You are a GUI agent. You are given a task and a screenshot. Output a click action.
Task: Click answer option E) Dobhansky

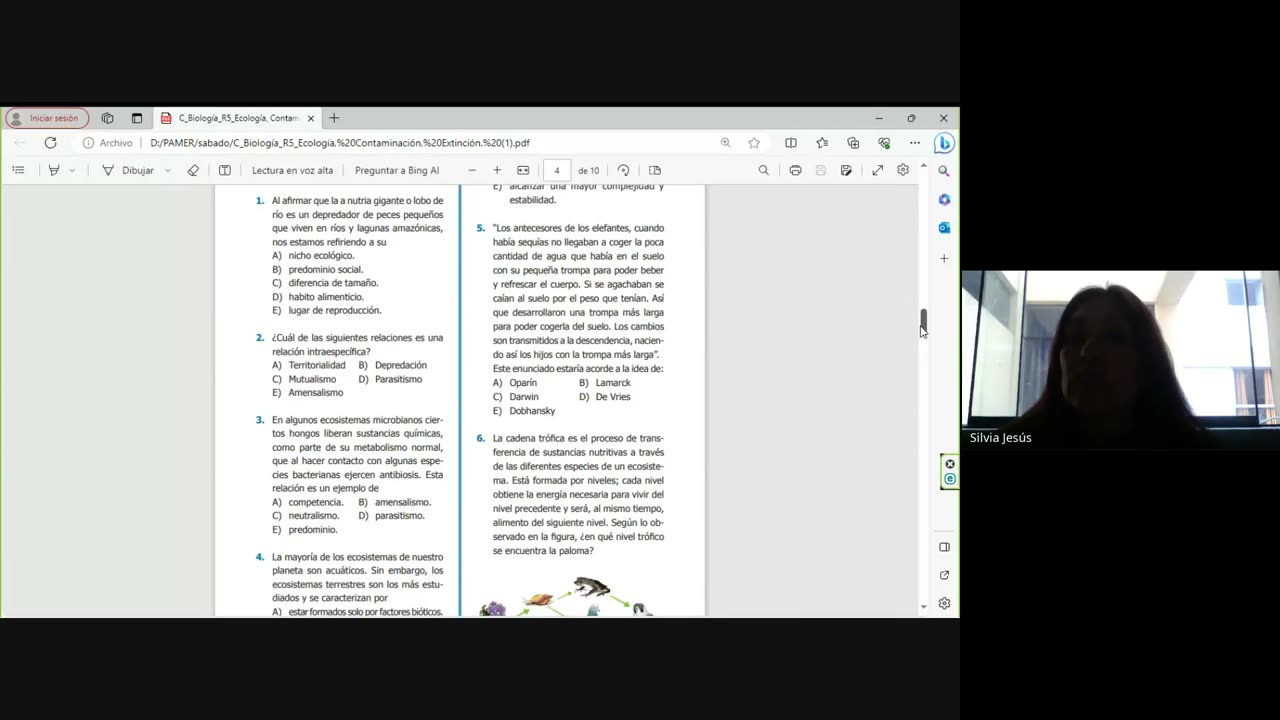click(524, 411)
